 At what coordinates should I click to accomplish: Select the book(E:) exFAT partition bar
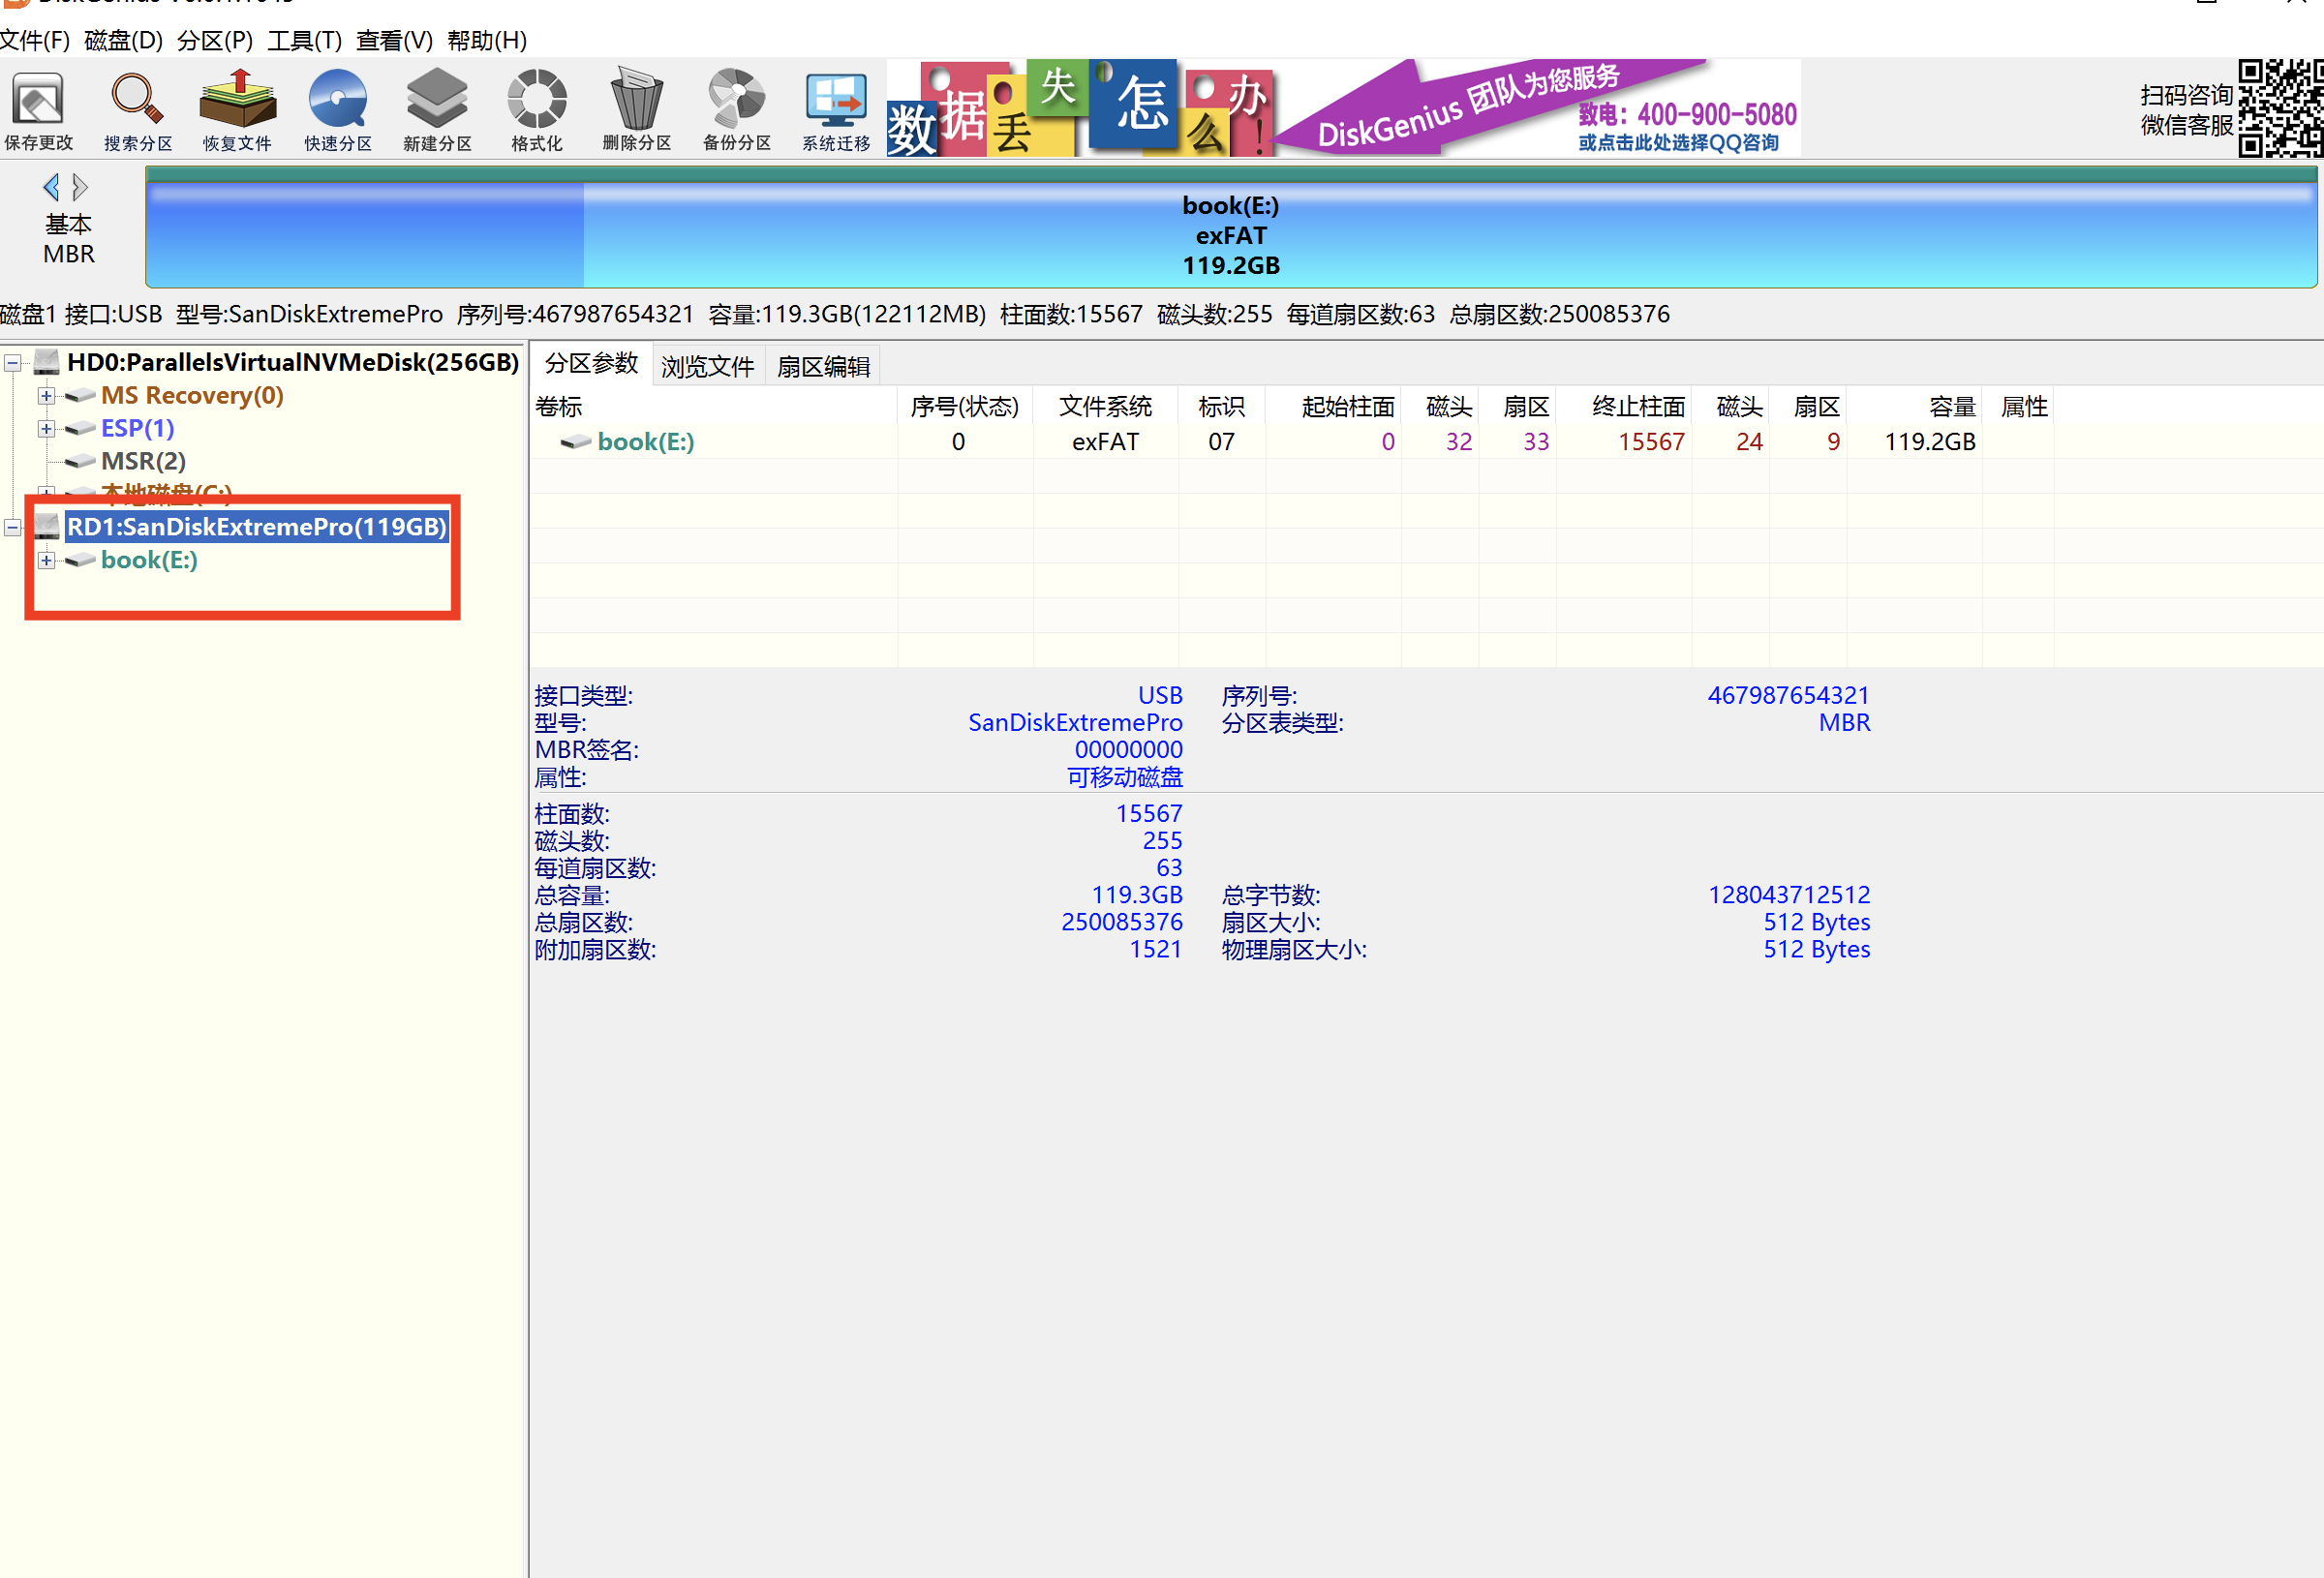pyautogui.click(x=1230, y=235)
